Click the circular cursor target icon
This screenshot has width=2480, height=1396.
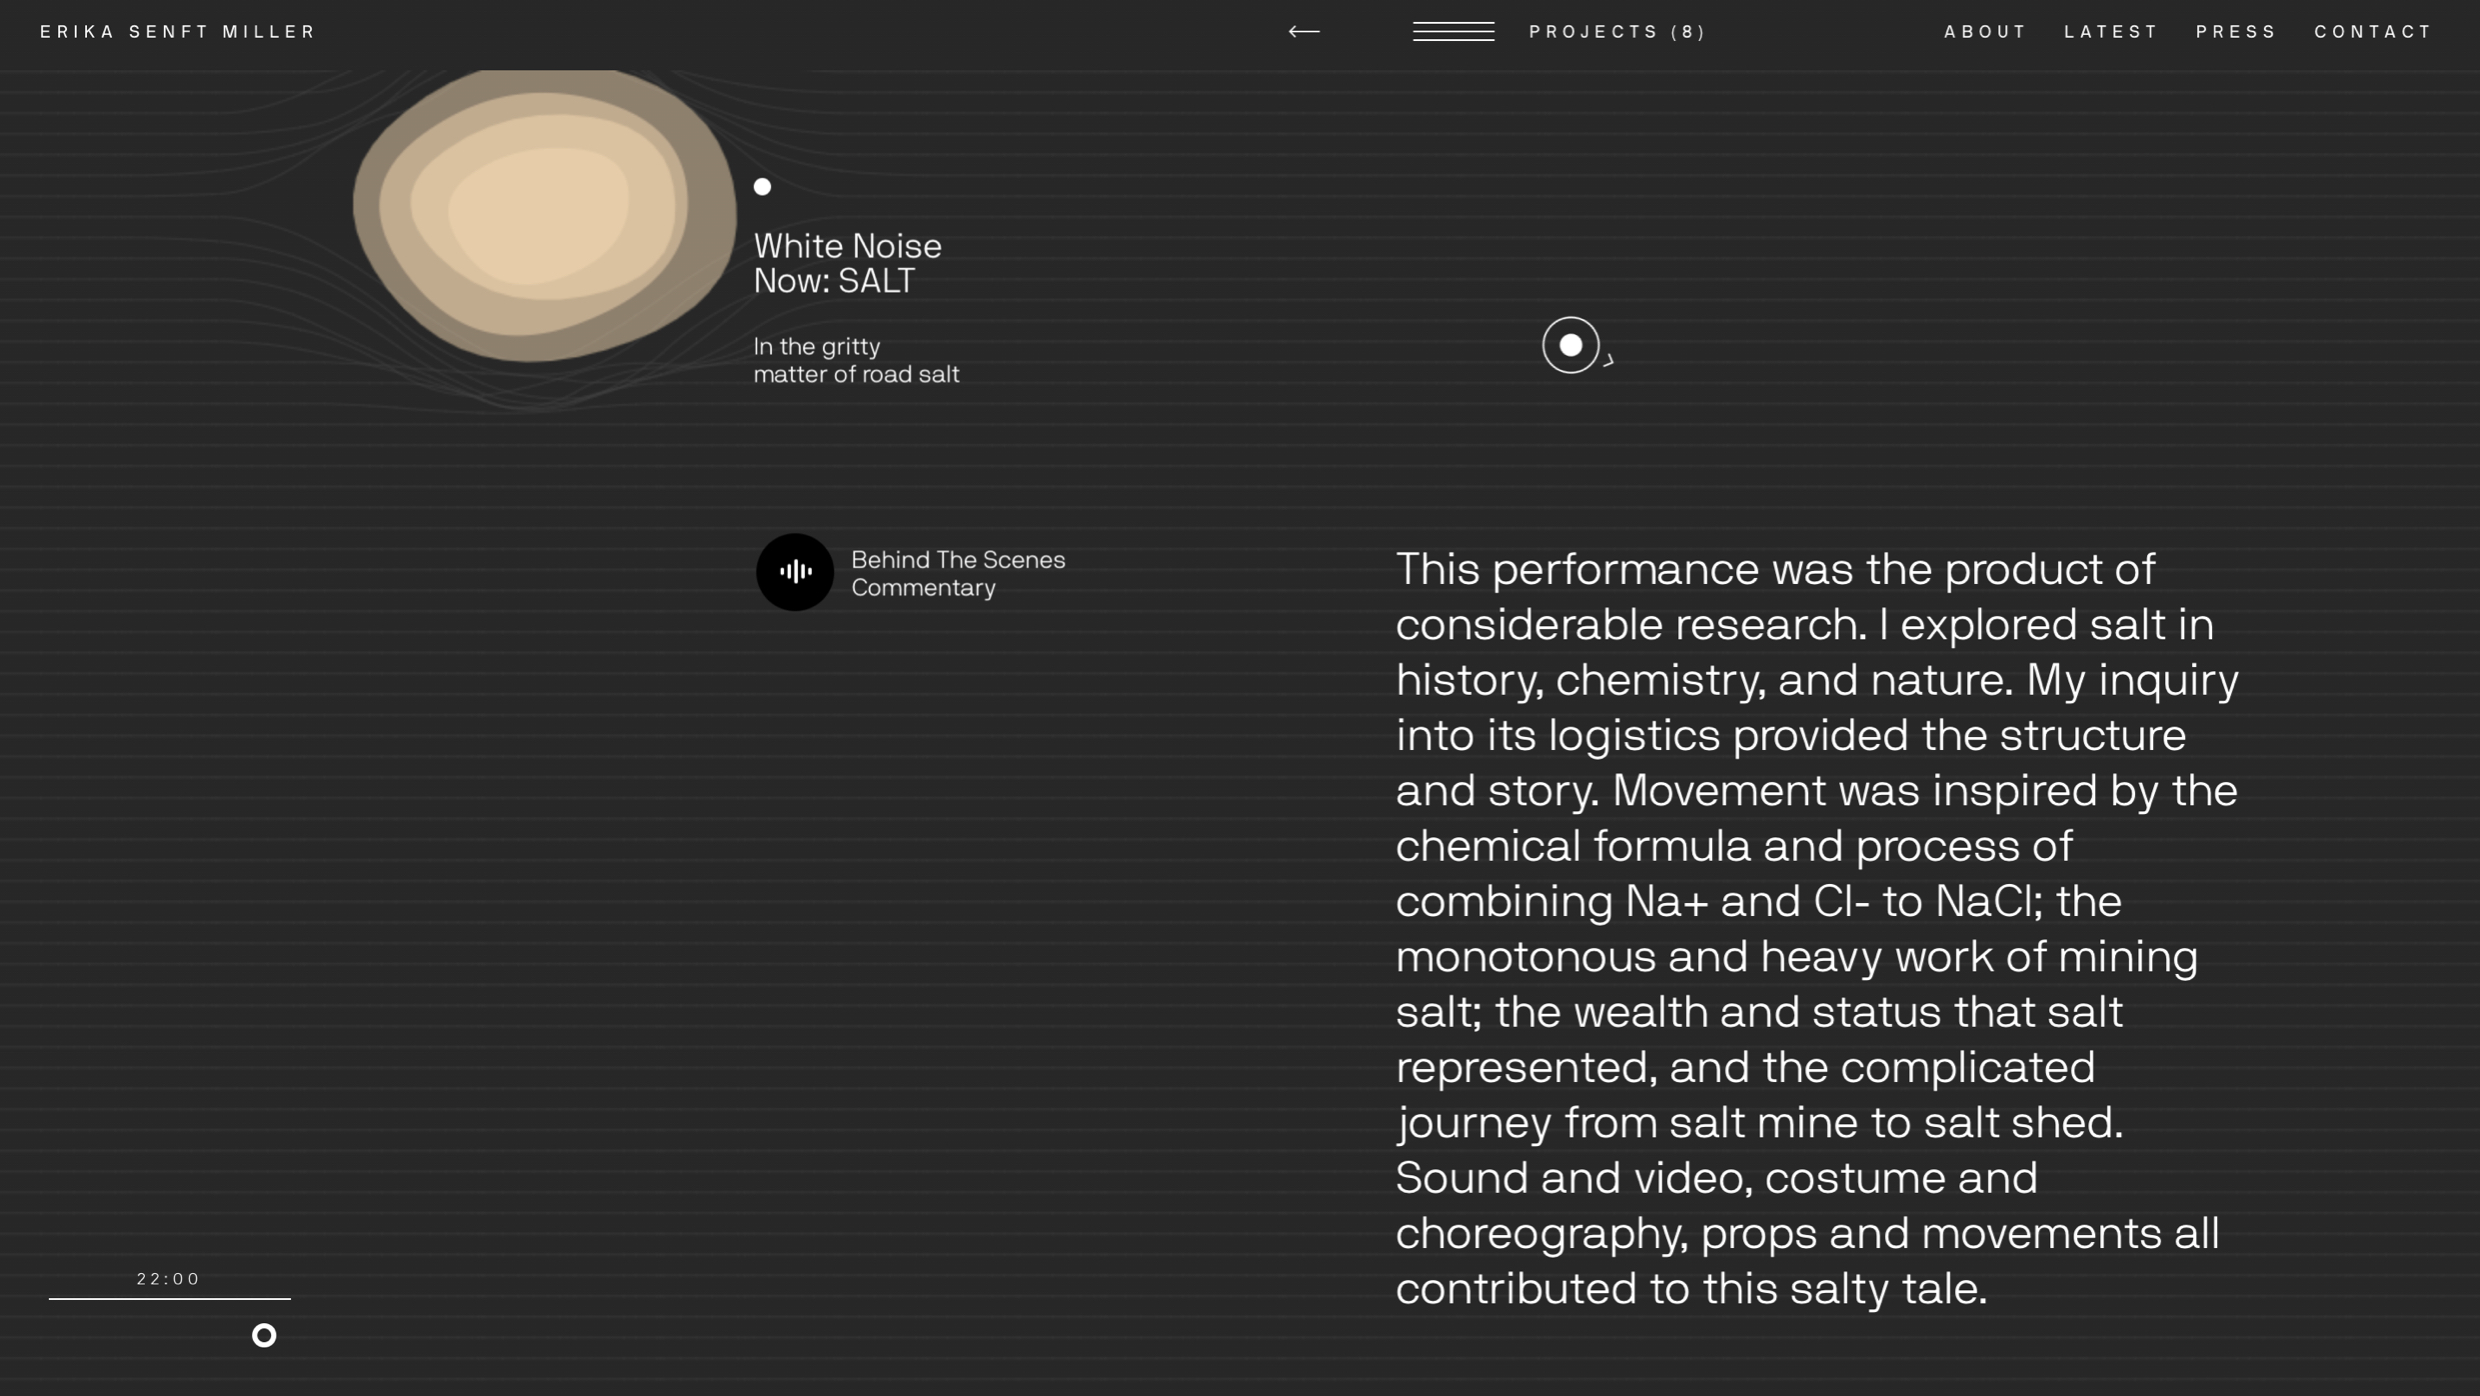(1570, 345)
